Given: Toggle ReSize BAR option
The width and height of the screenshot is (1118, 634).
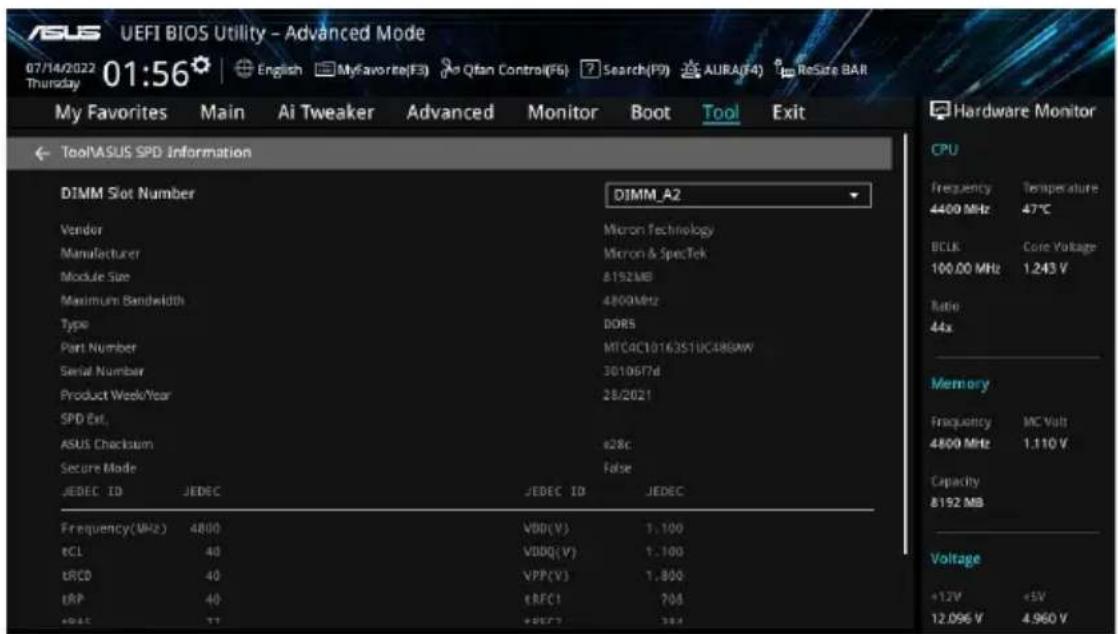Looking at the screenshot, I should click(x=821, y=70).
